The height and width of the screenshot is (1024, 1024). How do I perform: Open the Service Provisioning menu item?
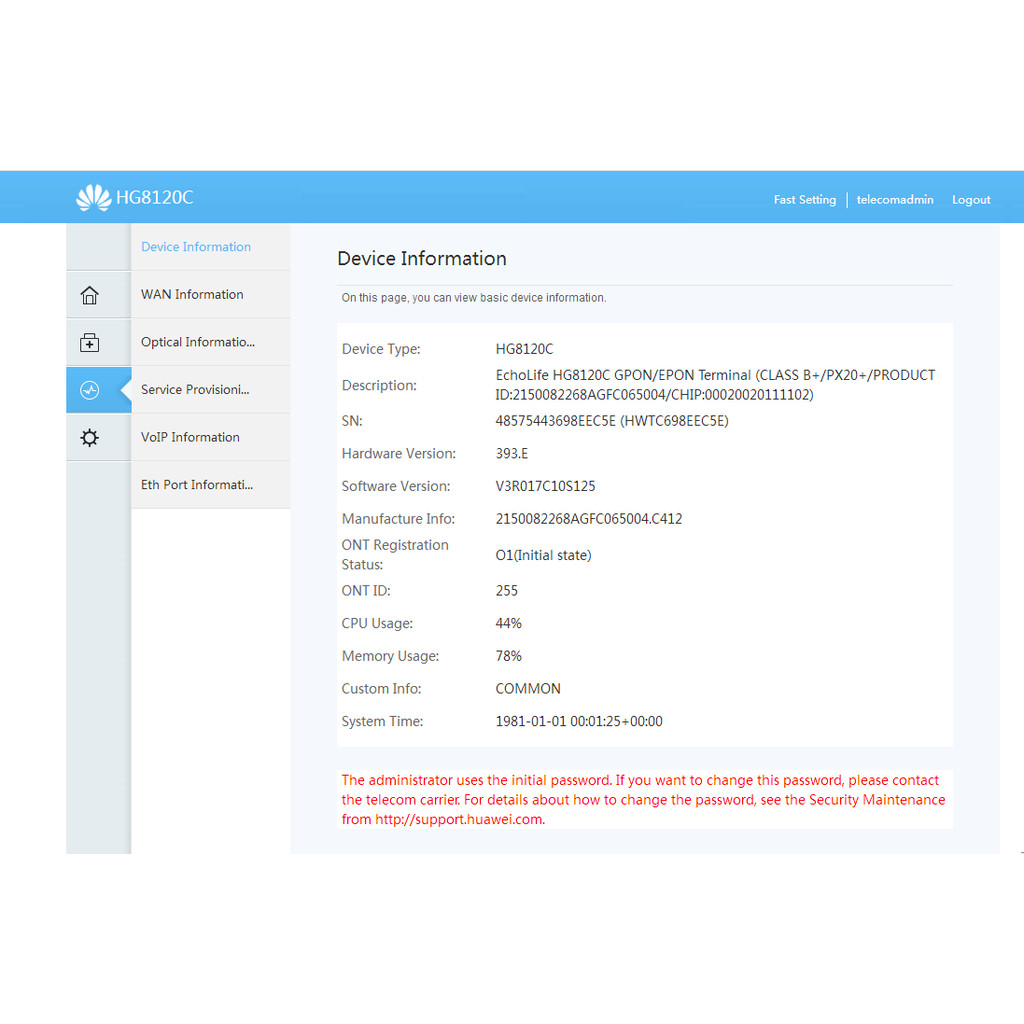(x=195, y=389)
